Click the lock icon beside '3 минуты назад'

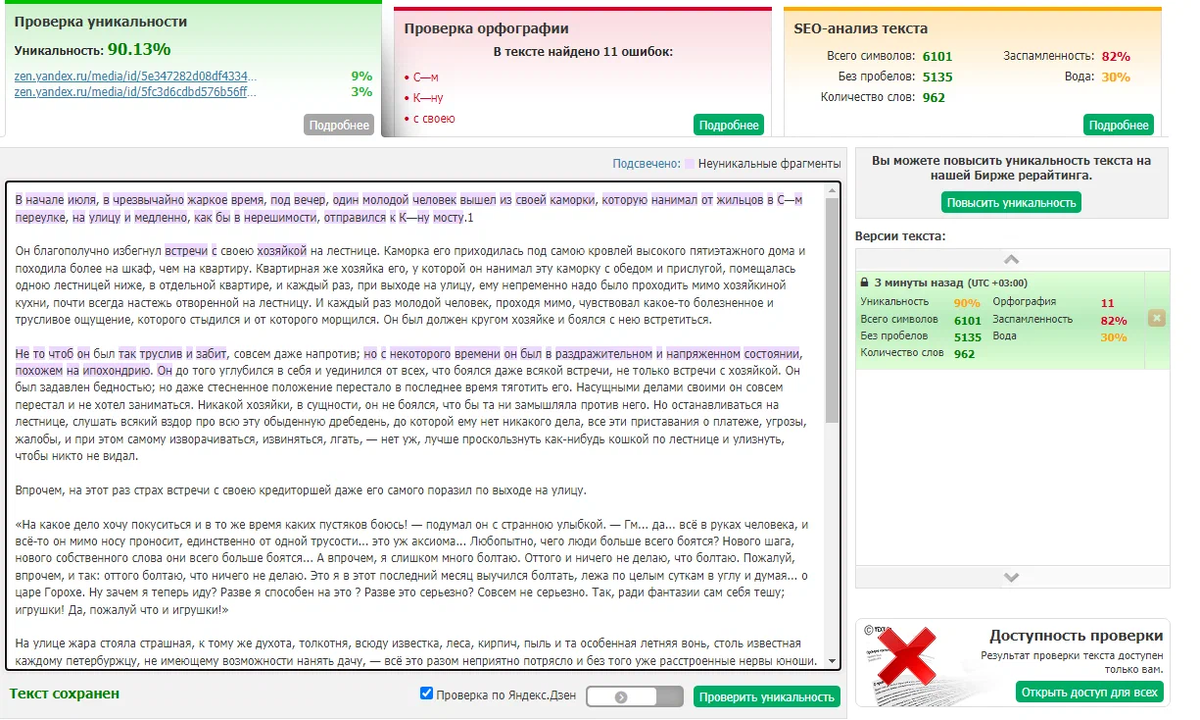tap(865, 283)
